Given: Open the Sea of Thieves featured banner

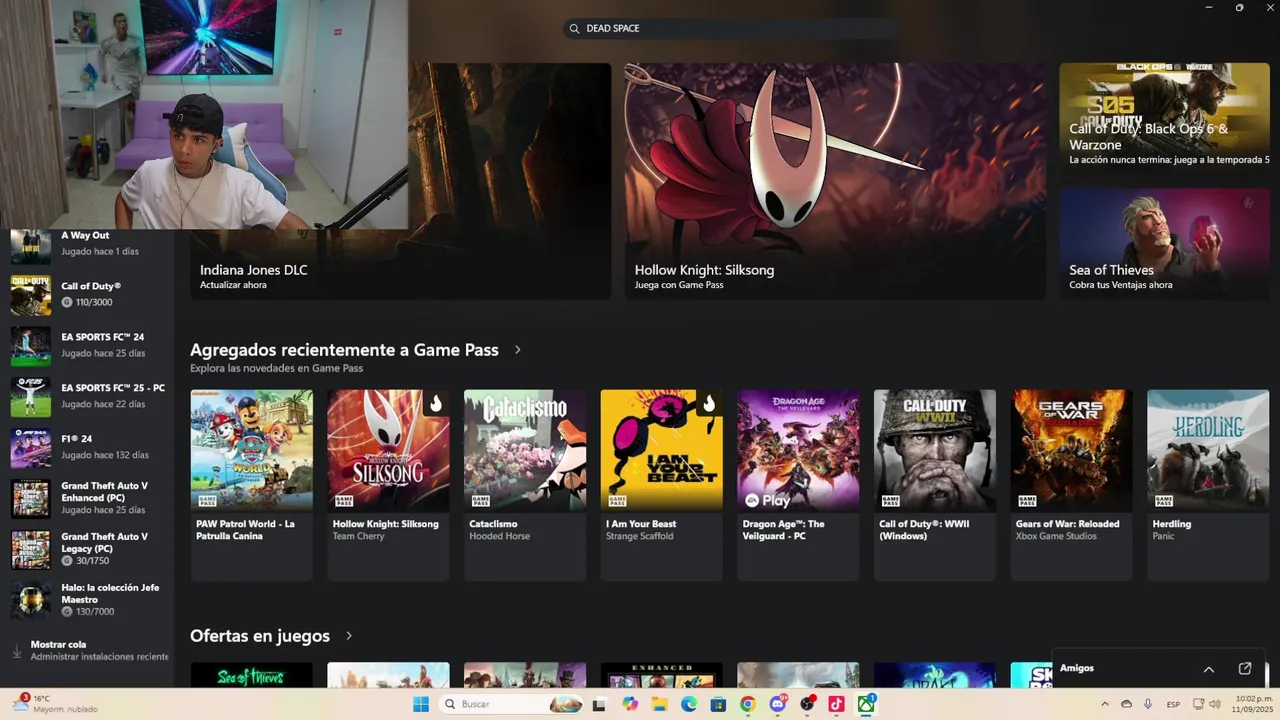Looking at the screenshot, I should [1164, 243].
